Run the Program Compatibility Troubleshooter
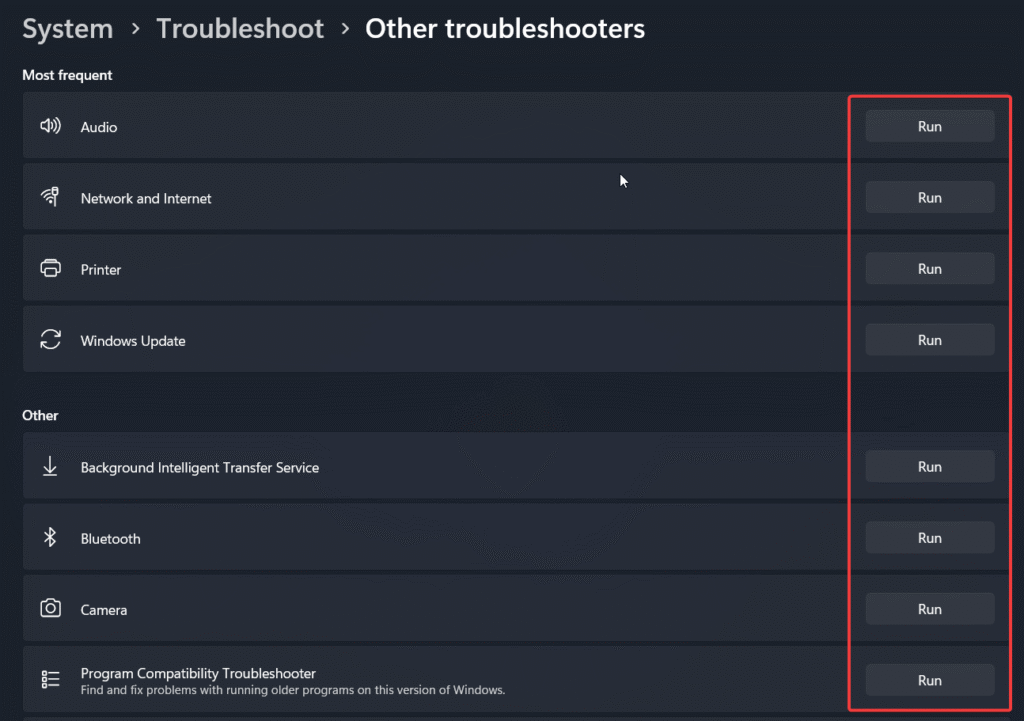 [x=929, y=680]
